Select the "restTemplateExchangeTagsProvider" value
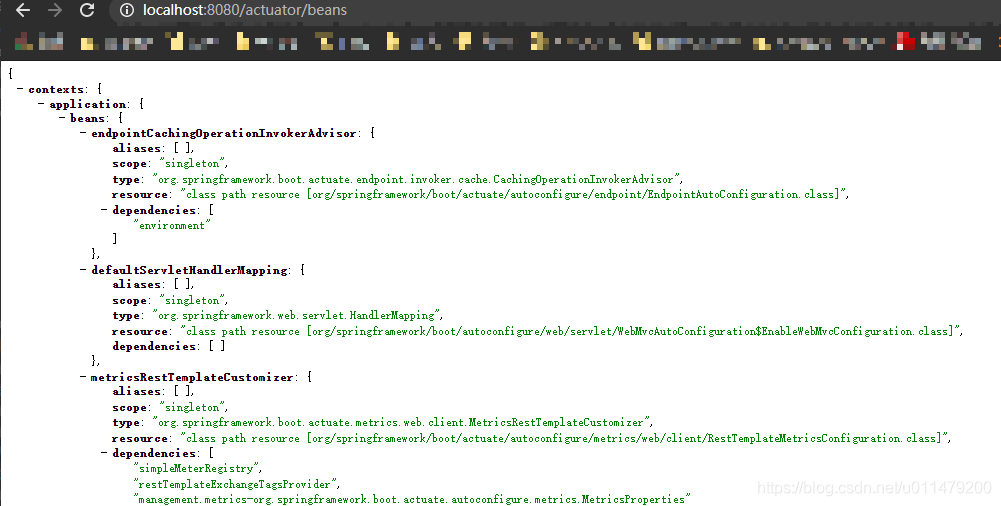This screenshot has height=506, width=1001. click(234, 484)
